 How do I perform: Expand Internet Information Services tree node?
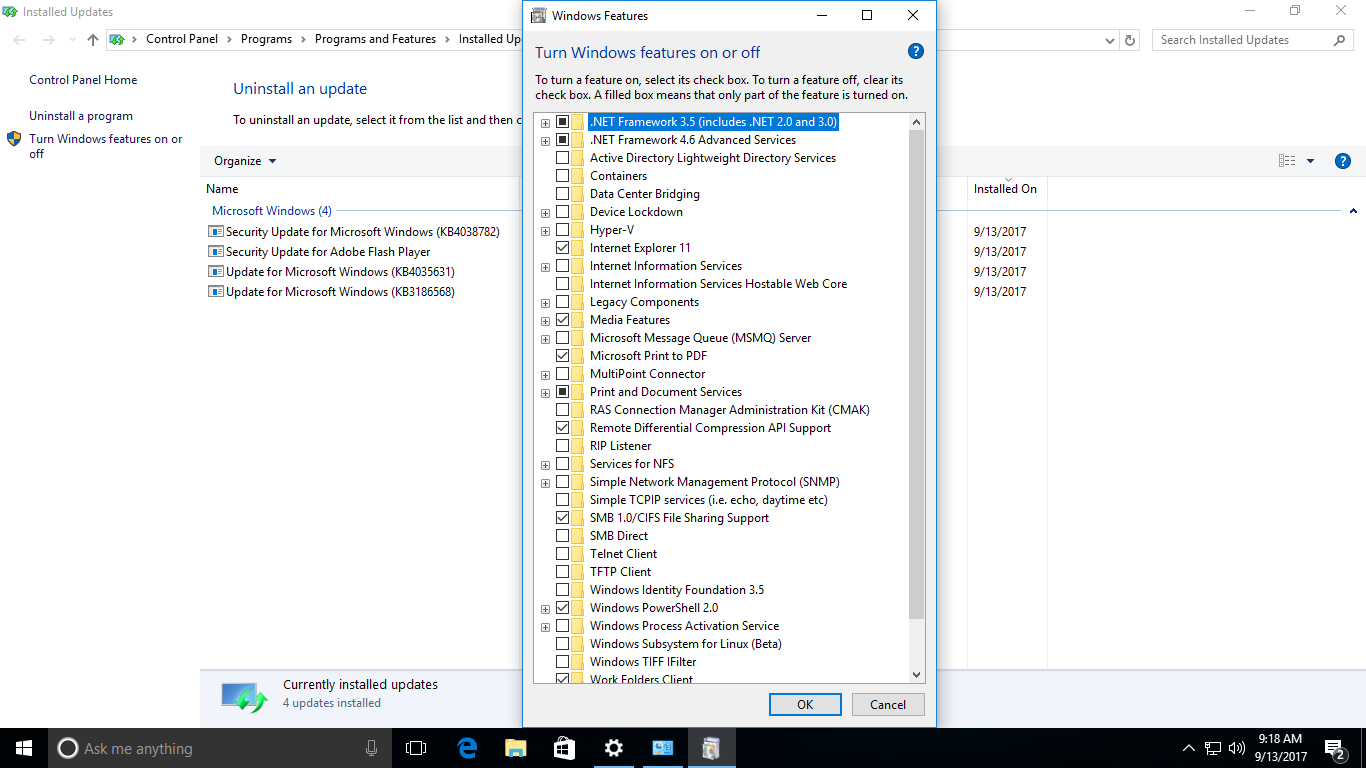(545, 267)
